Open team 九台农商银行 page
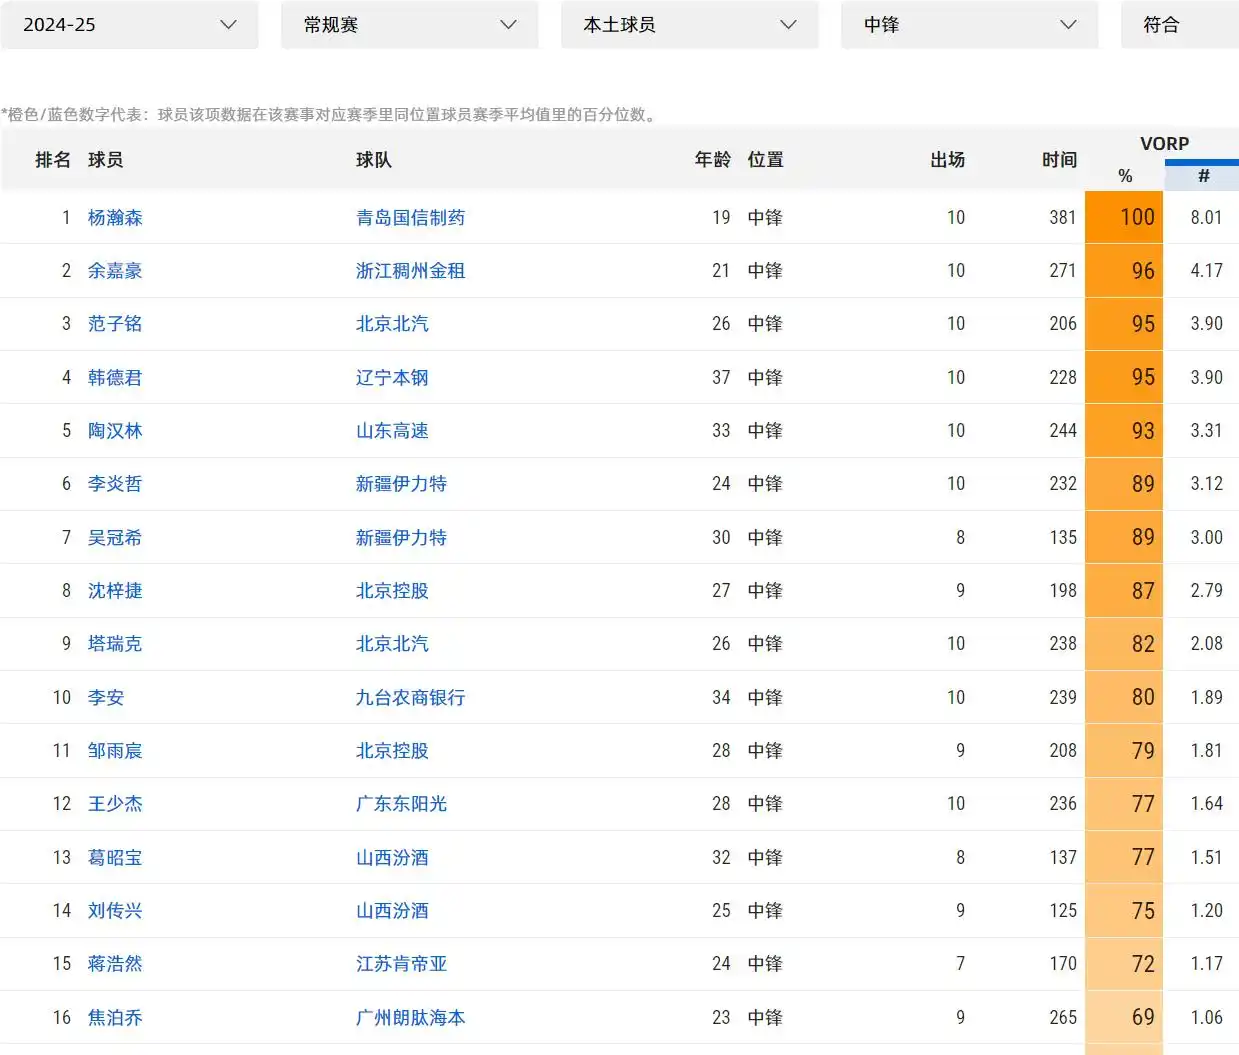 coord(411,698)
